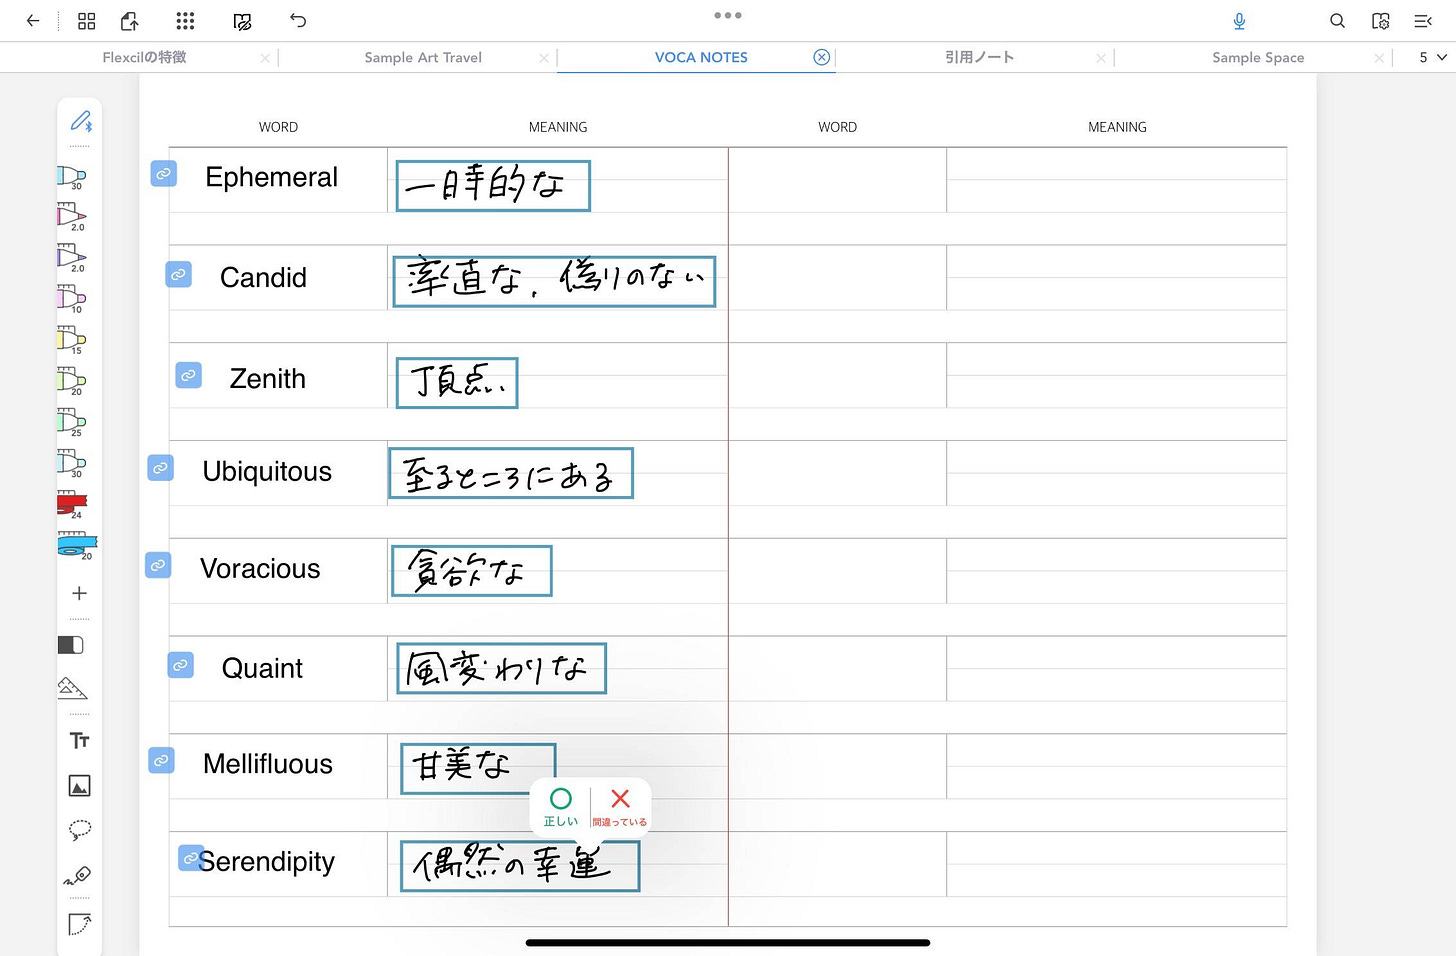Tap the three-dot multitasking indicator
1456x956 pixels.
tap(728, 15)
